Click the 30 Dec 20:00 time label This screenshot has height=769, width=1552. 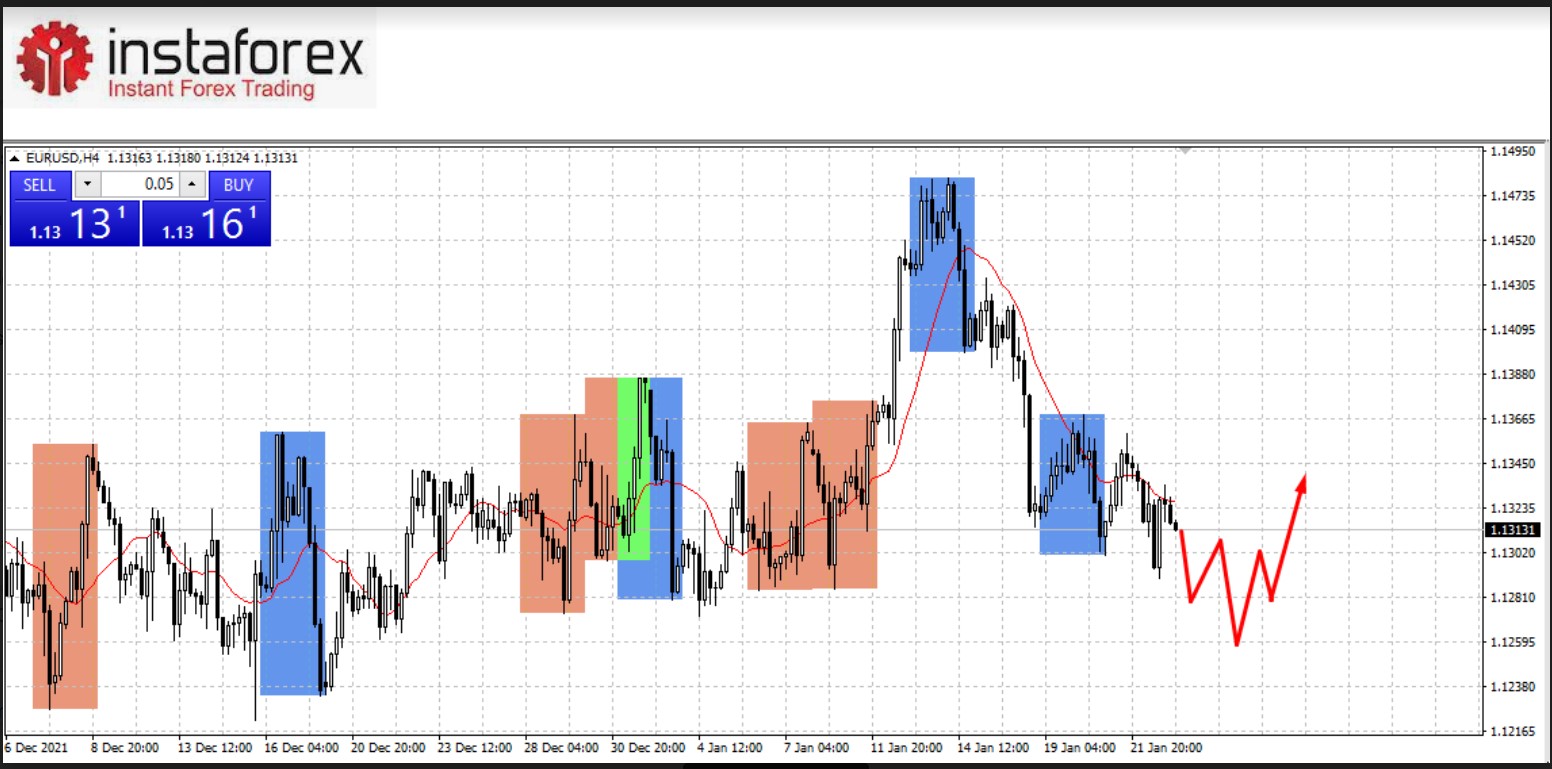point(646,748)
